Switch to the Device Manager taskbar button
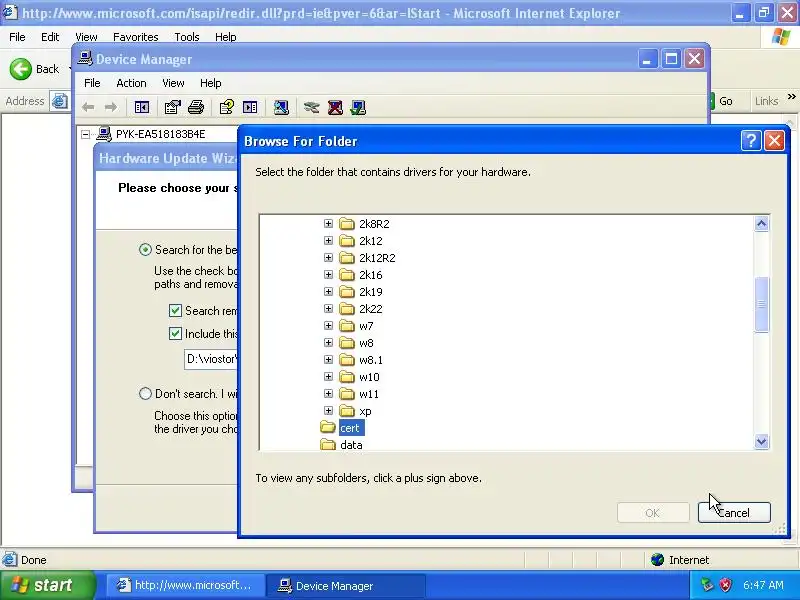The image size is (800, 600). coord(345,586)
